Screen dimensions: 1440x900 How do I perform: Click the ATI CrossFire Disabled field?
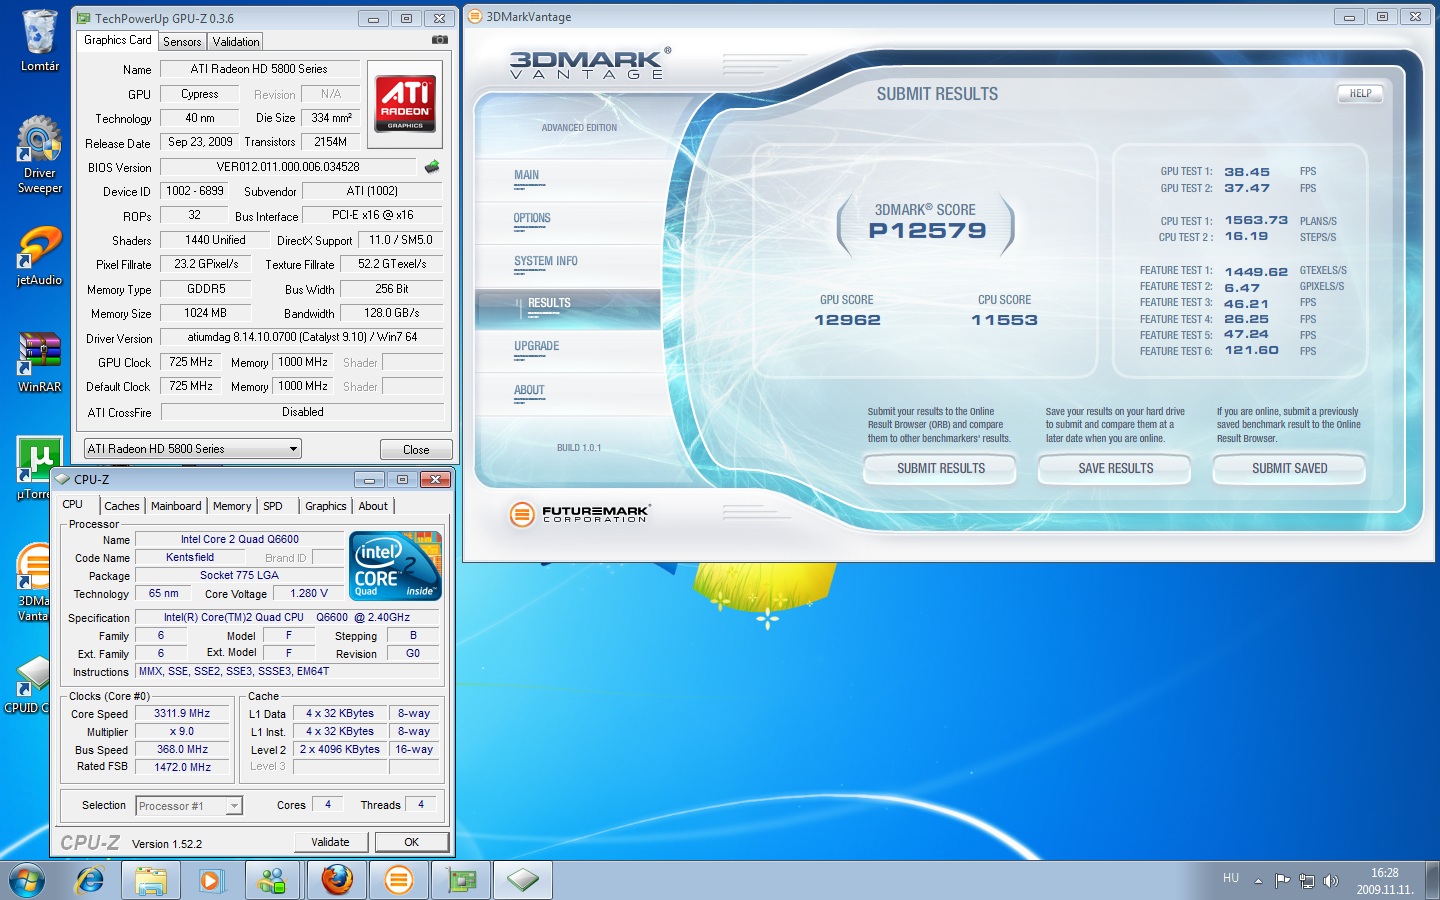[302, 412]
